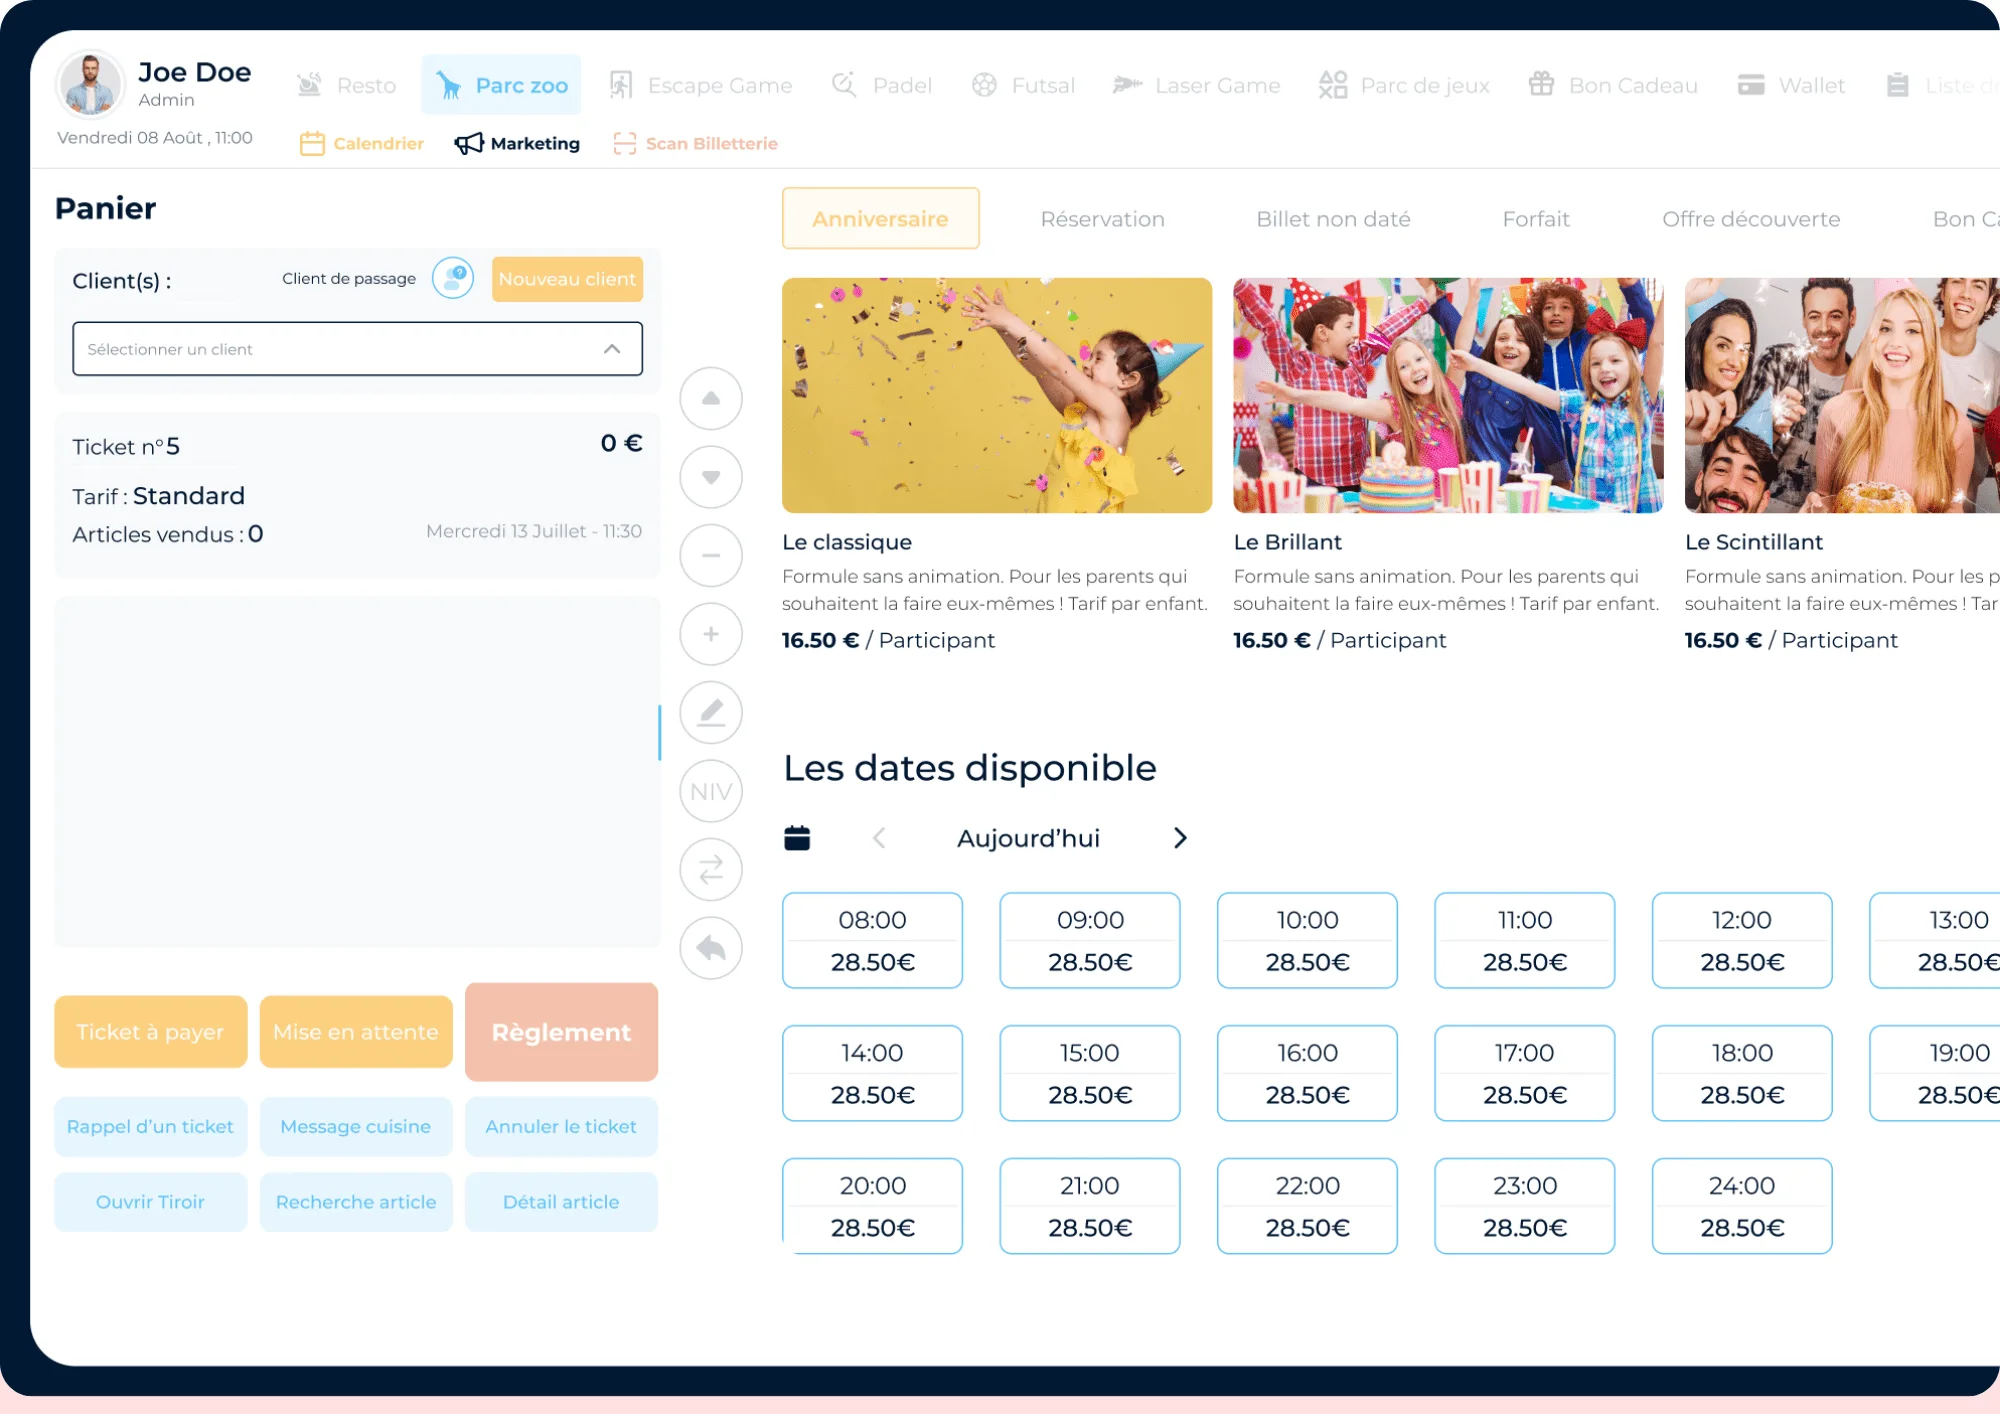Click the undo back arrow button
The image size is (2000, 1414).
711,948
